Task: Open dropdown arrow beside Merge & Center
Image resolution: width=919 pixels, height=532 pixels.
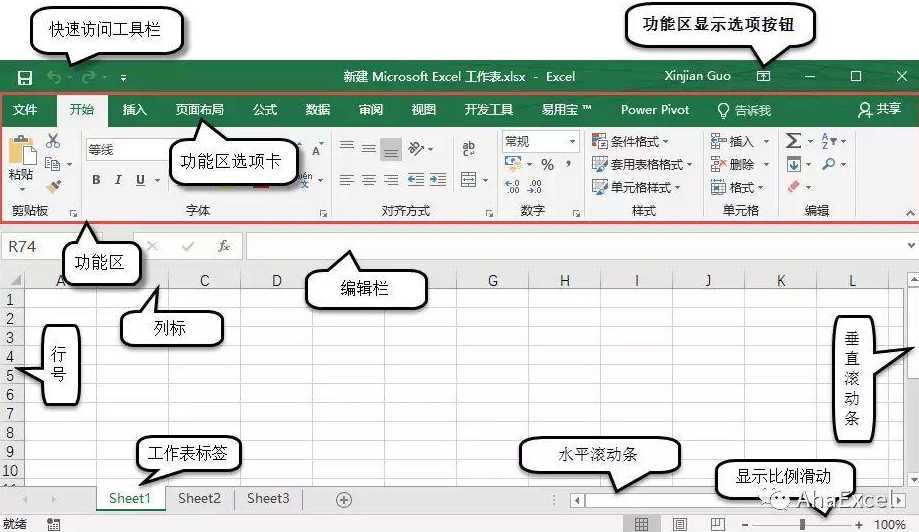Action: [x=485, y=180]
